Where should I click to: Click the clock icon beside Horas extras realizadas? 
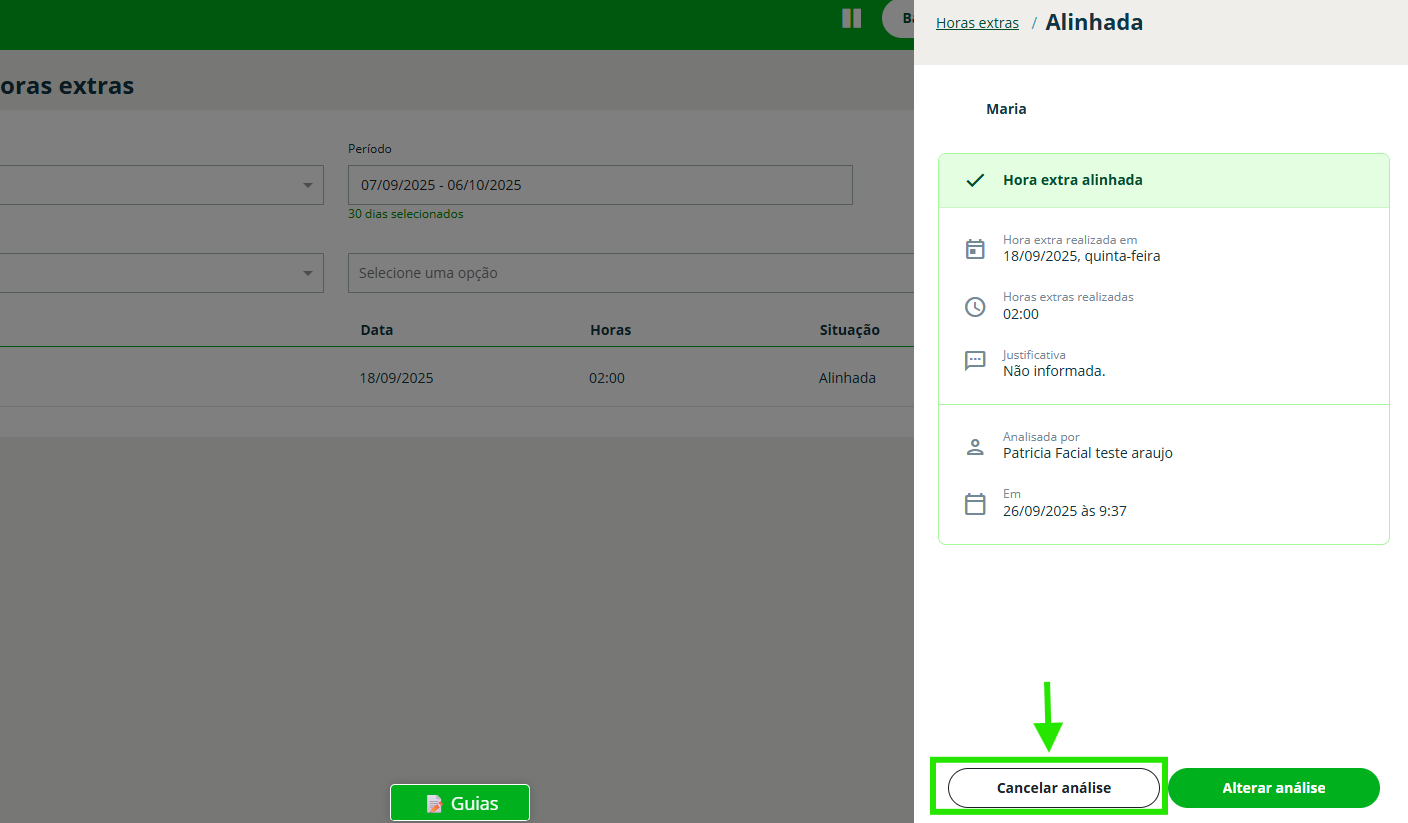click(x=975, y=307)
